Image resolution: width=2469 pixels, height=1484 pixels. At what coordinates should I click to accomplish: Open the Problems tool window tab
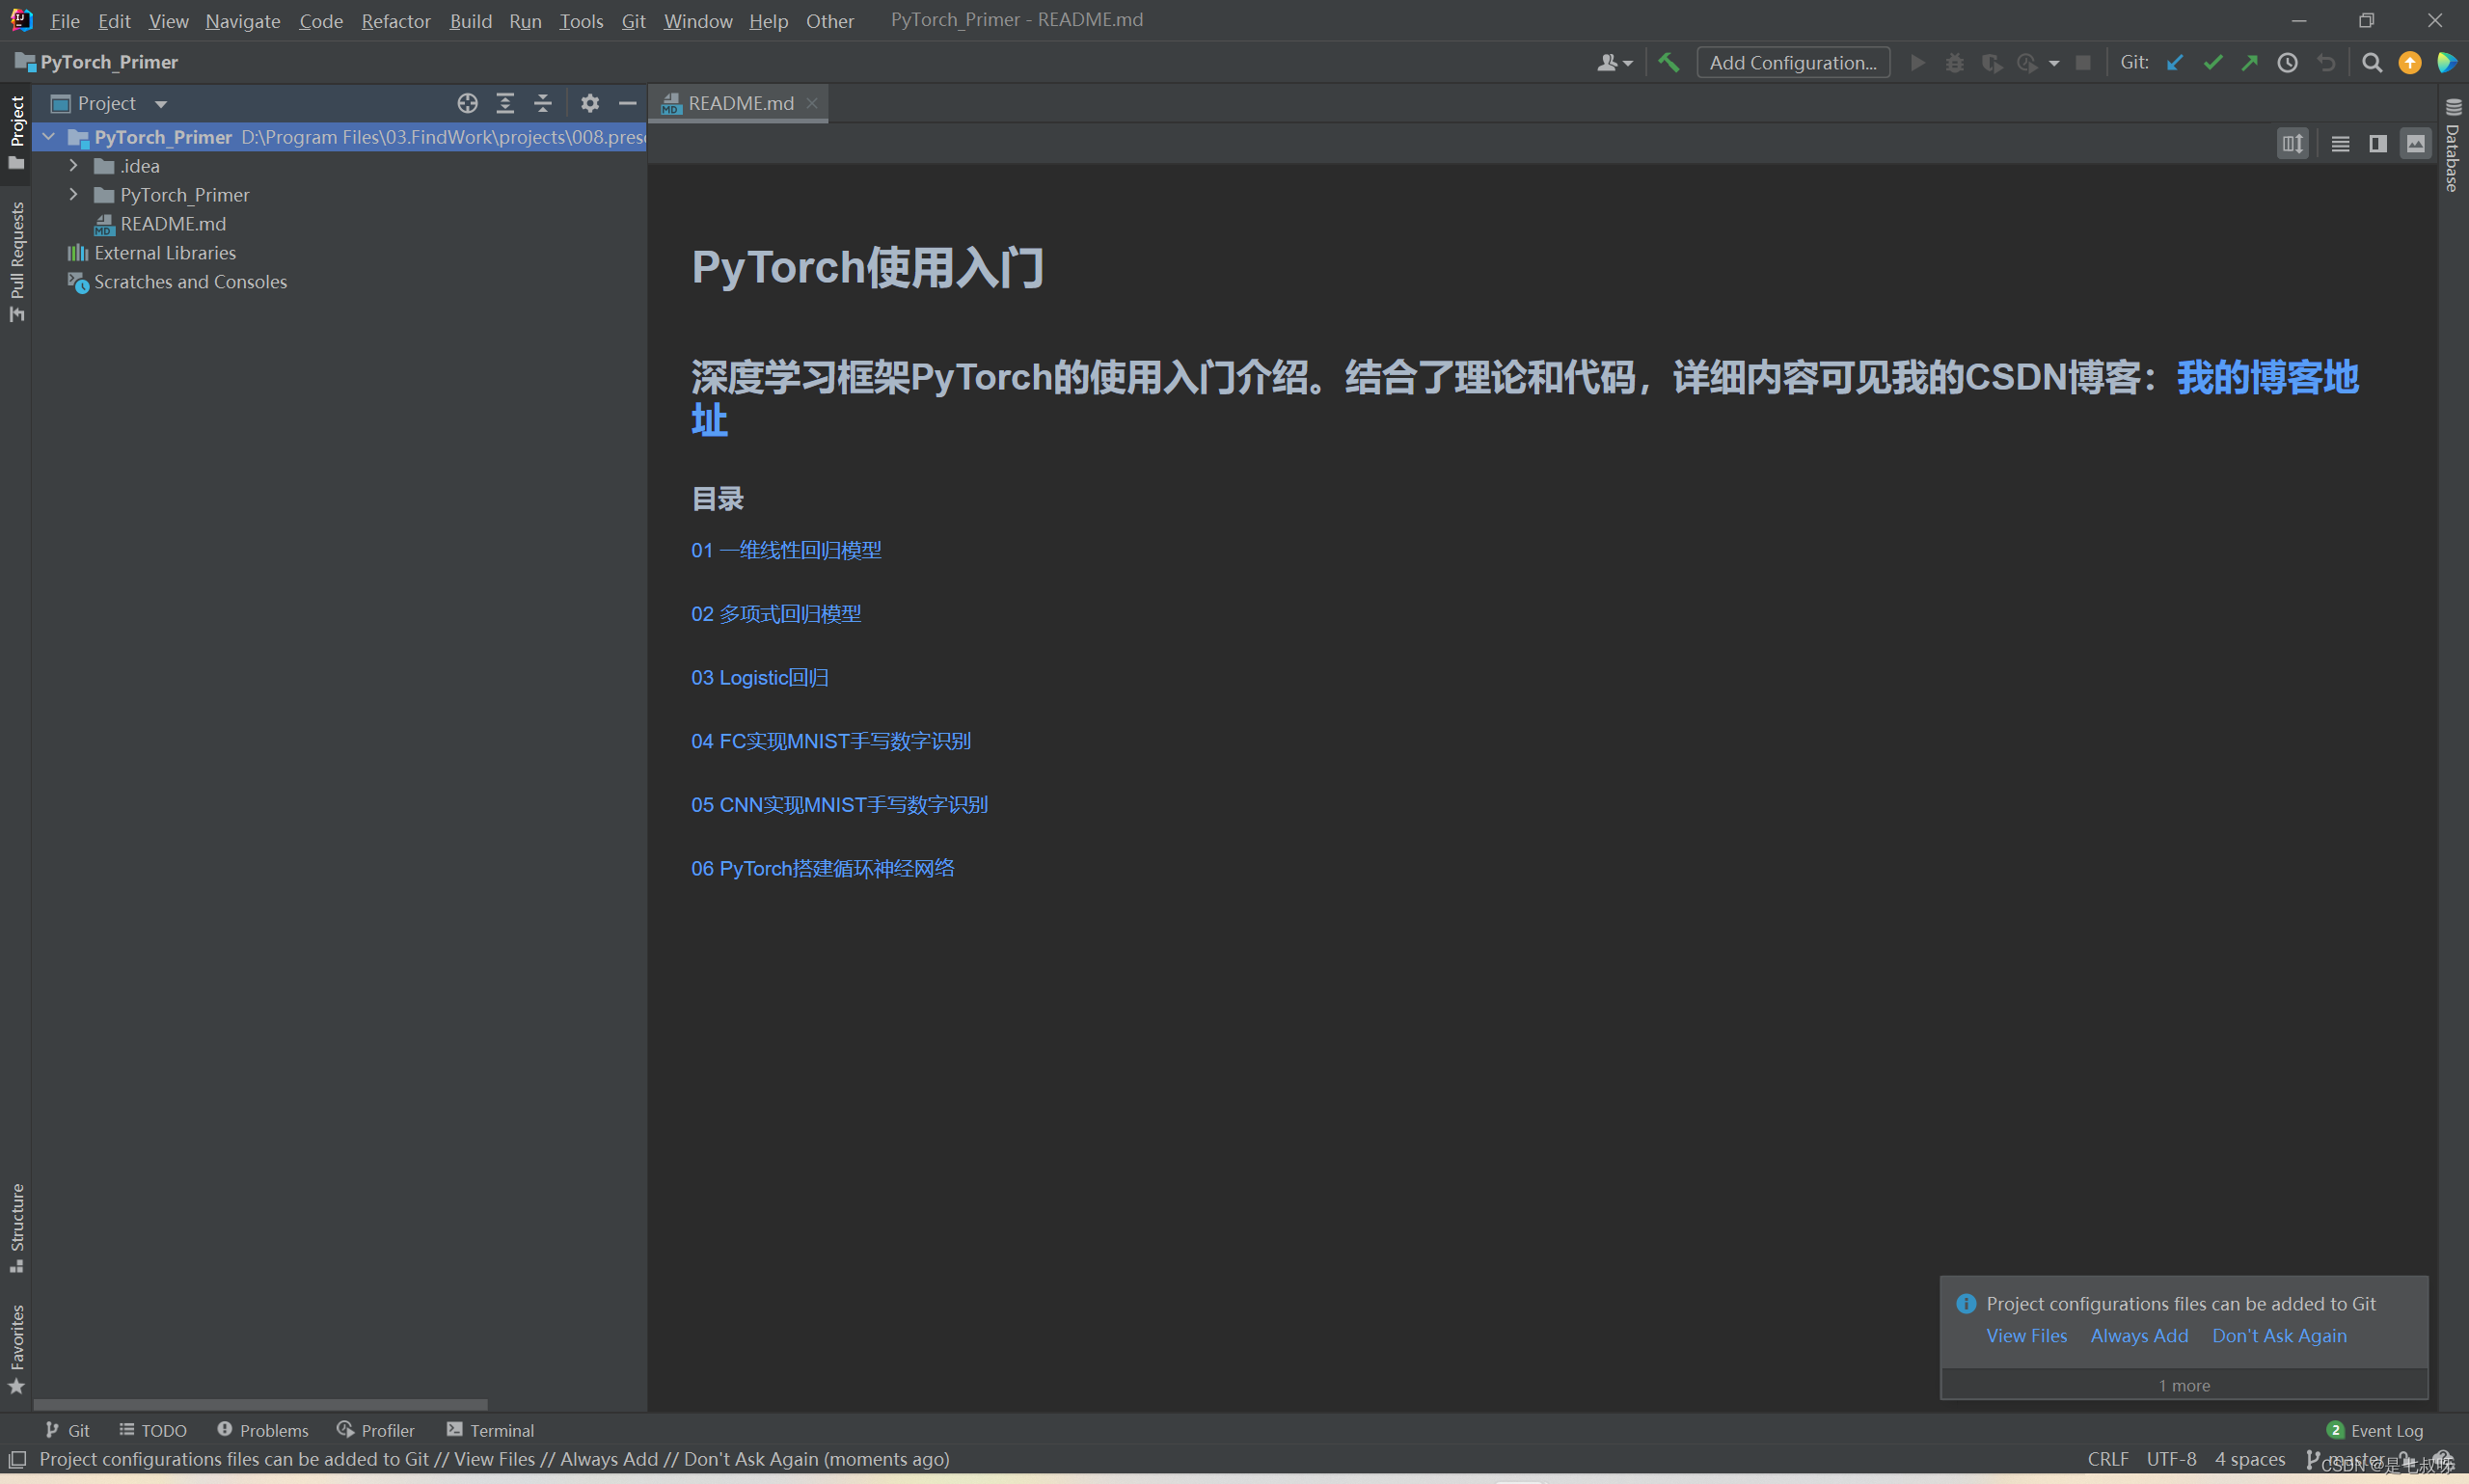(x=263, y=1430)
